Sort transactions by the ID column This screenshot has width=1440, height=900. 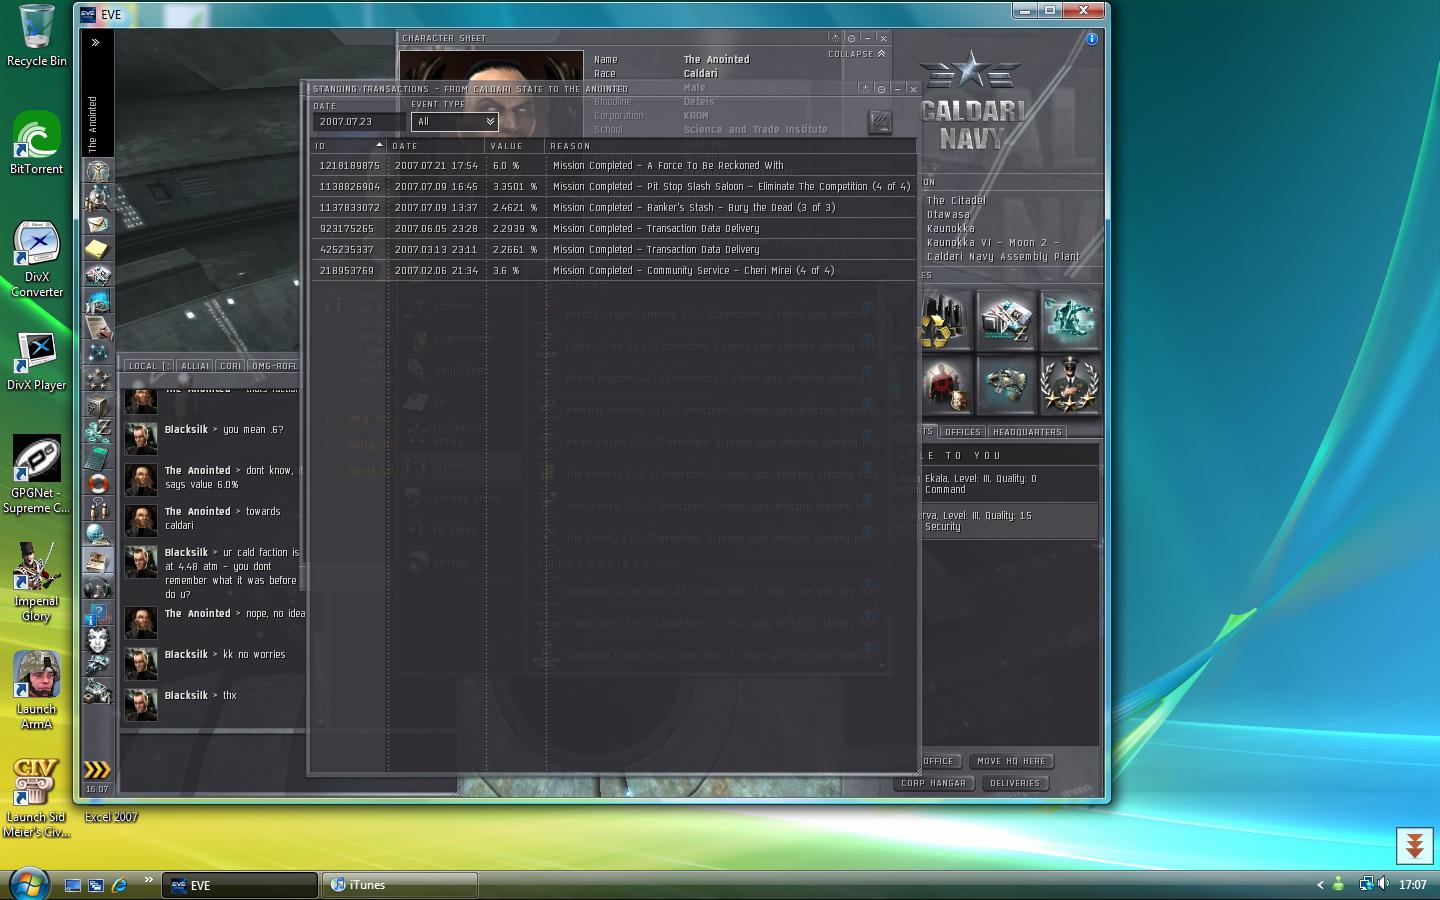(349, 146)
